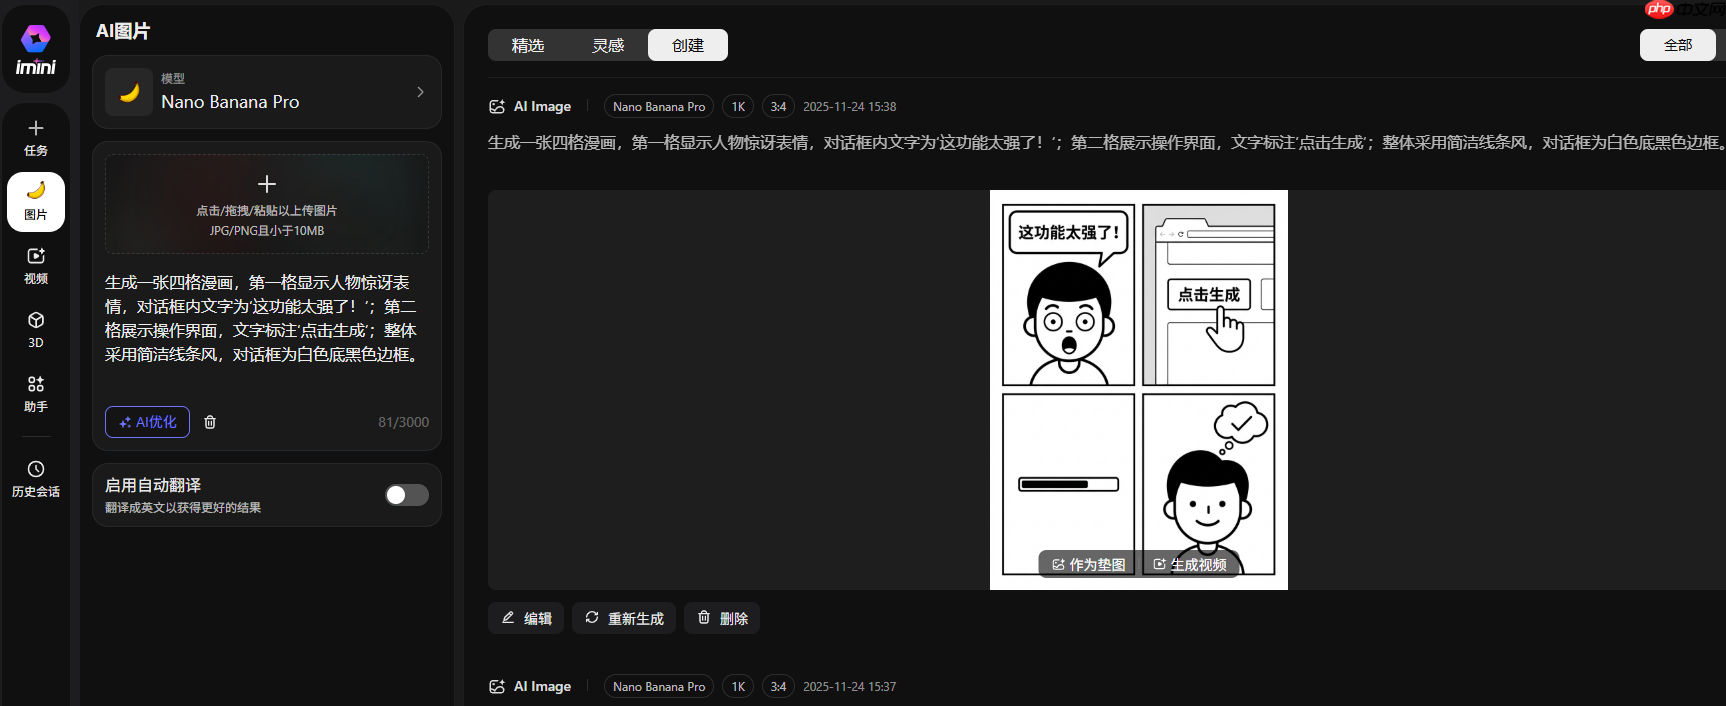Click the AI优化 button
The width and height of the screenshot is (1726, 706).
tap(147, 422)
